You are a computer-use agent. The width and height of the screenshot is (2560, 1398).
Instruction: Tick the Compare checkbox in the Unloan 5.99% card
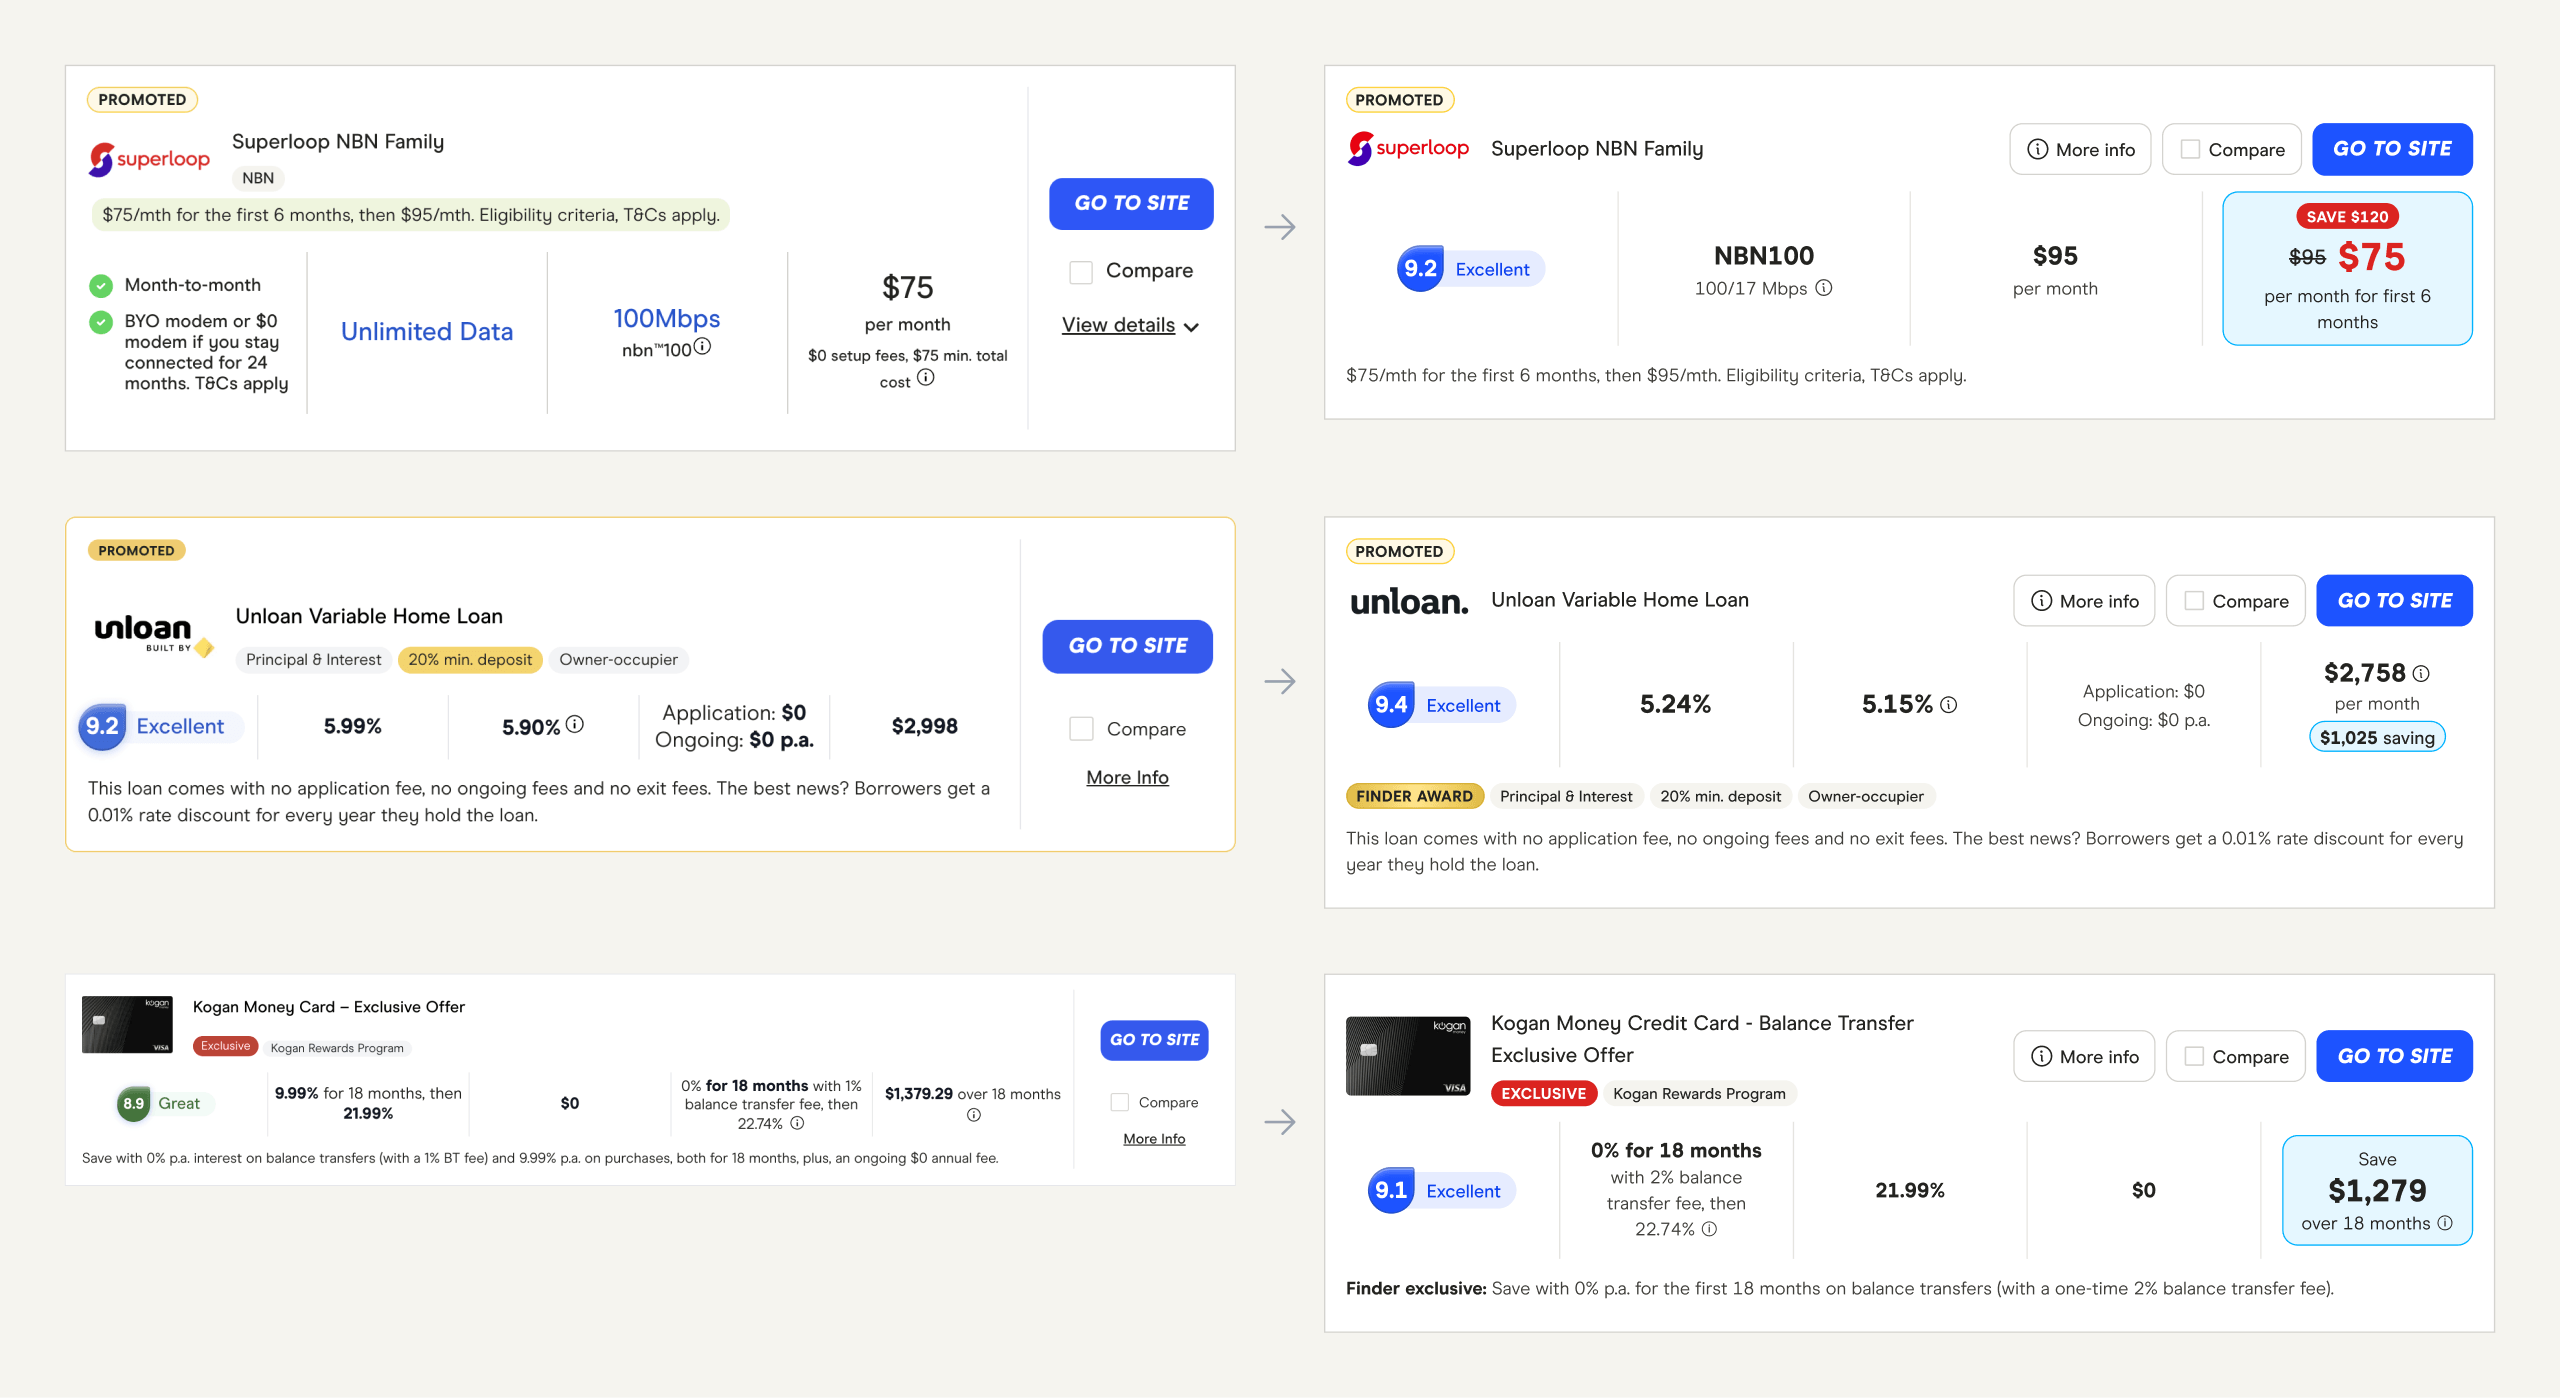(1081, 729)
